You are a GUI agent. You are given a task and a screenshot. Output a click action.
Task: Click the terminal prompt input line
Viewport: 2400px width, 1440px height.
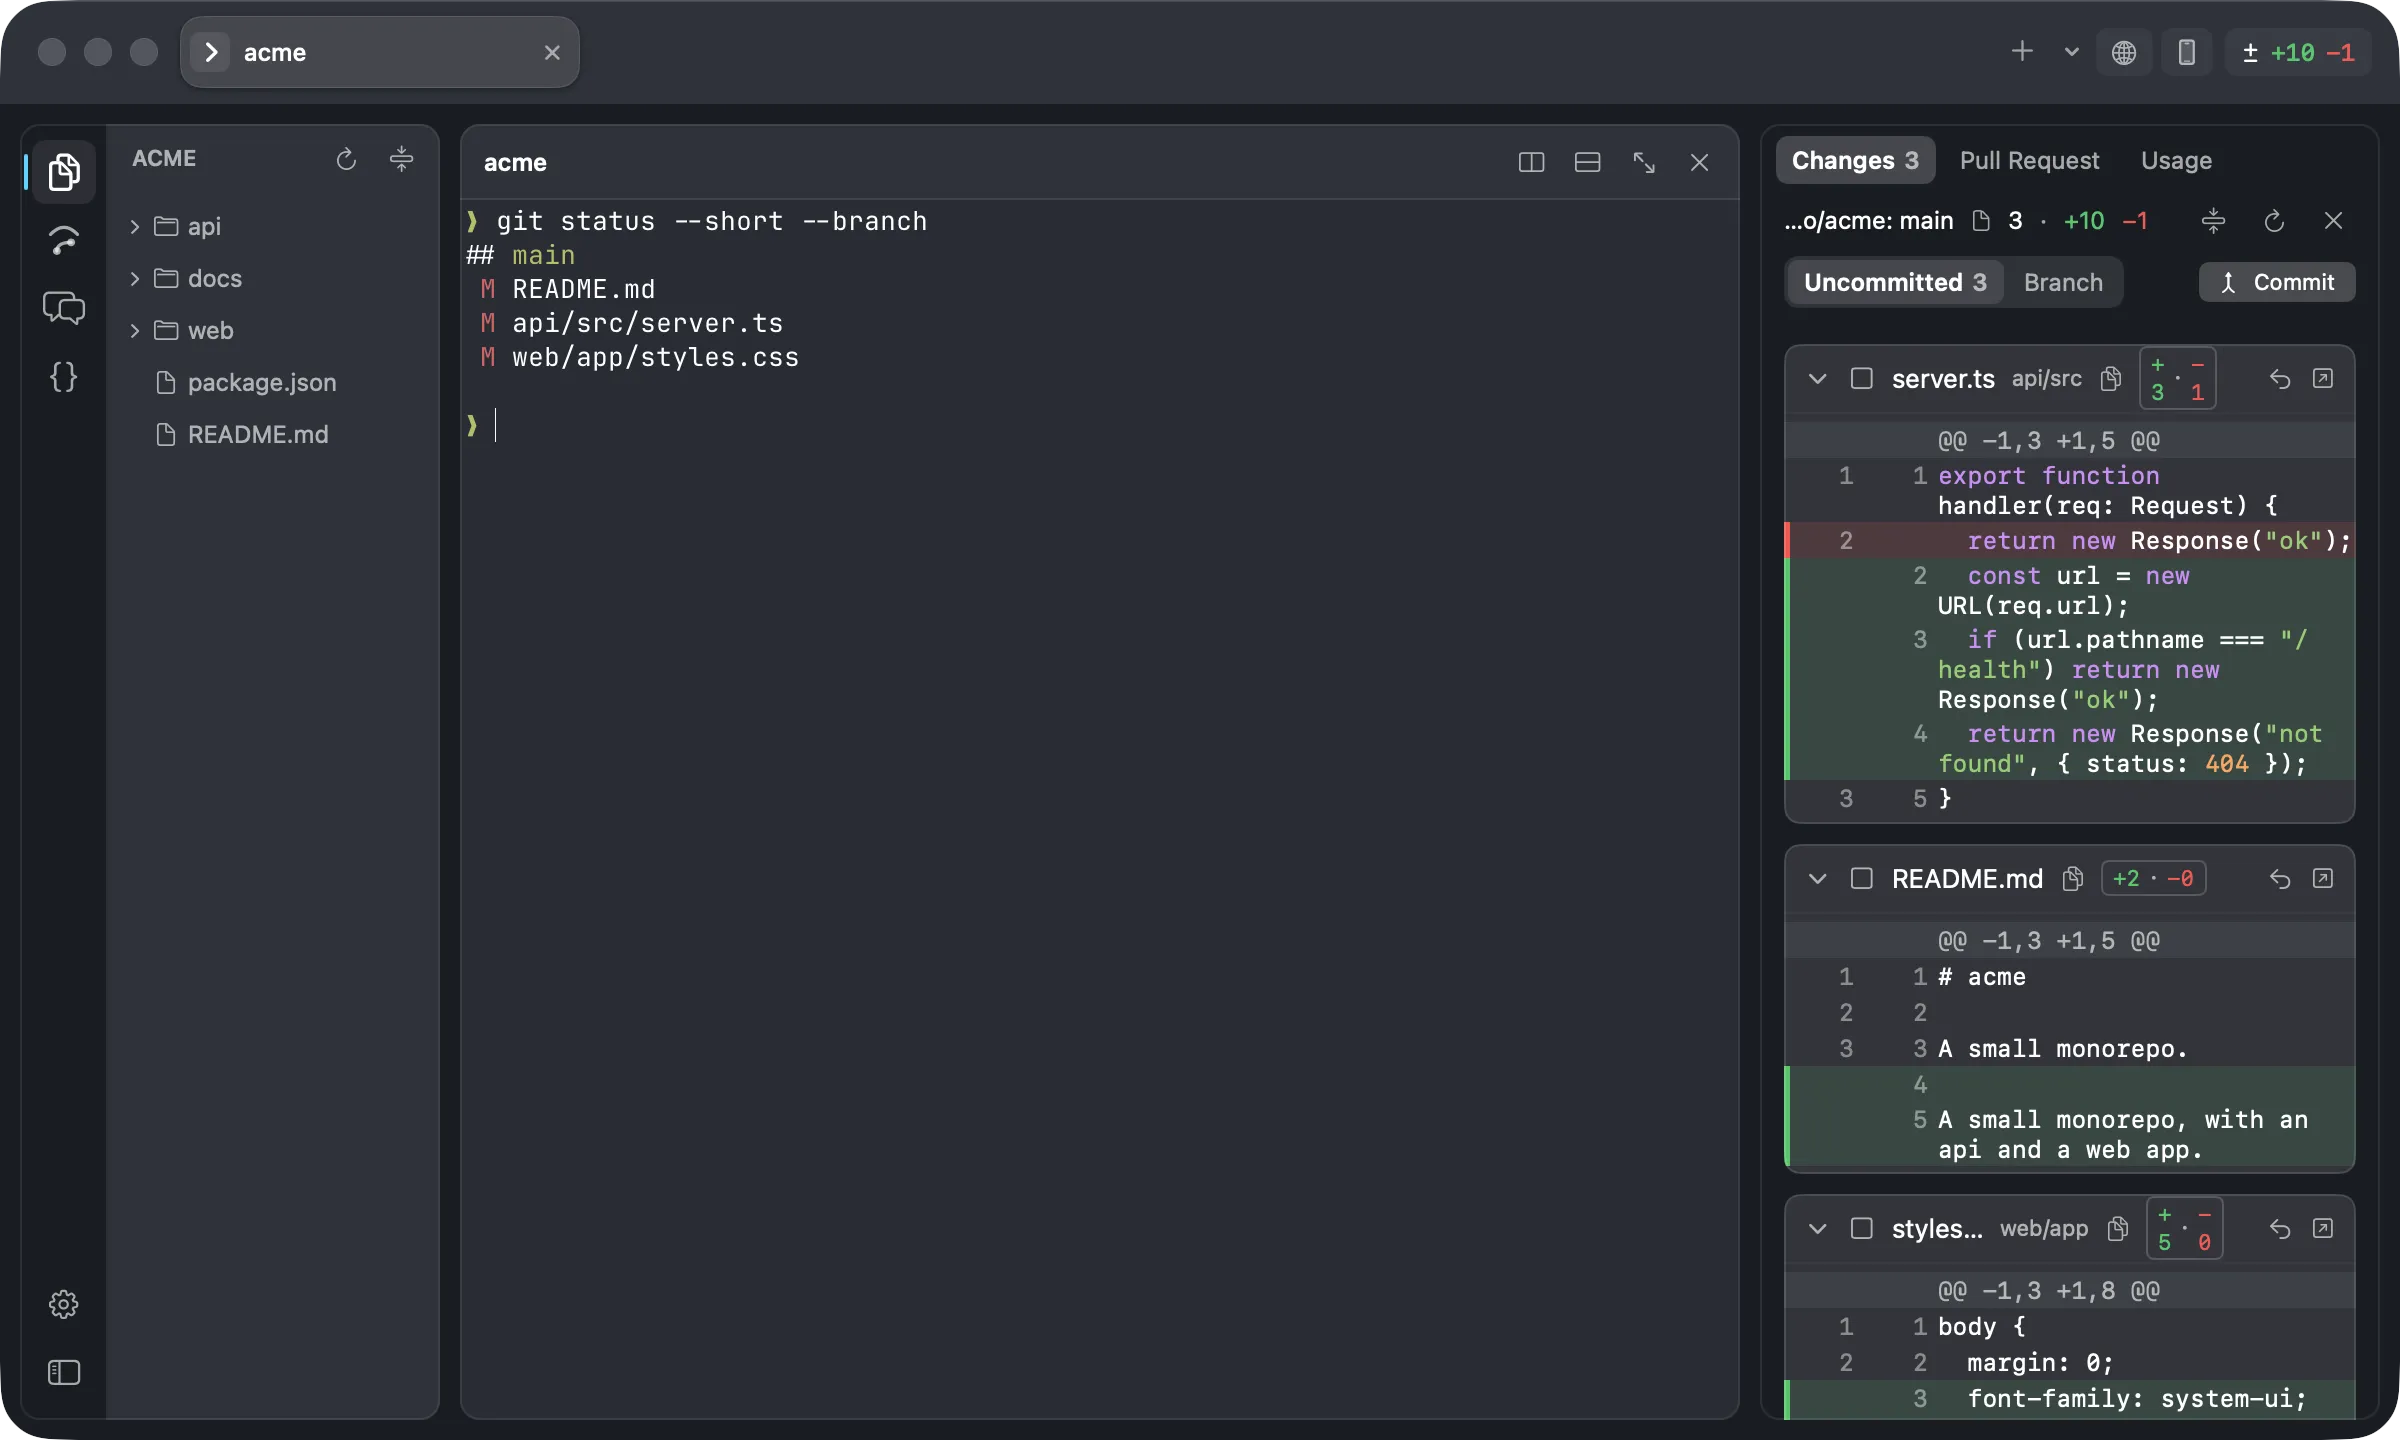tap(1098, 426)
